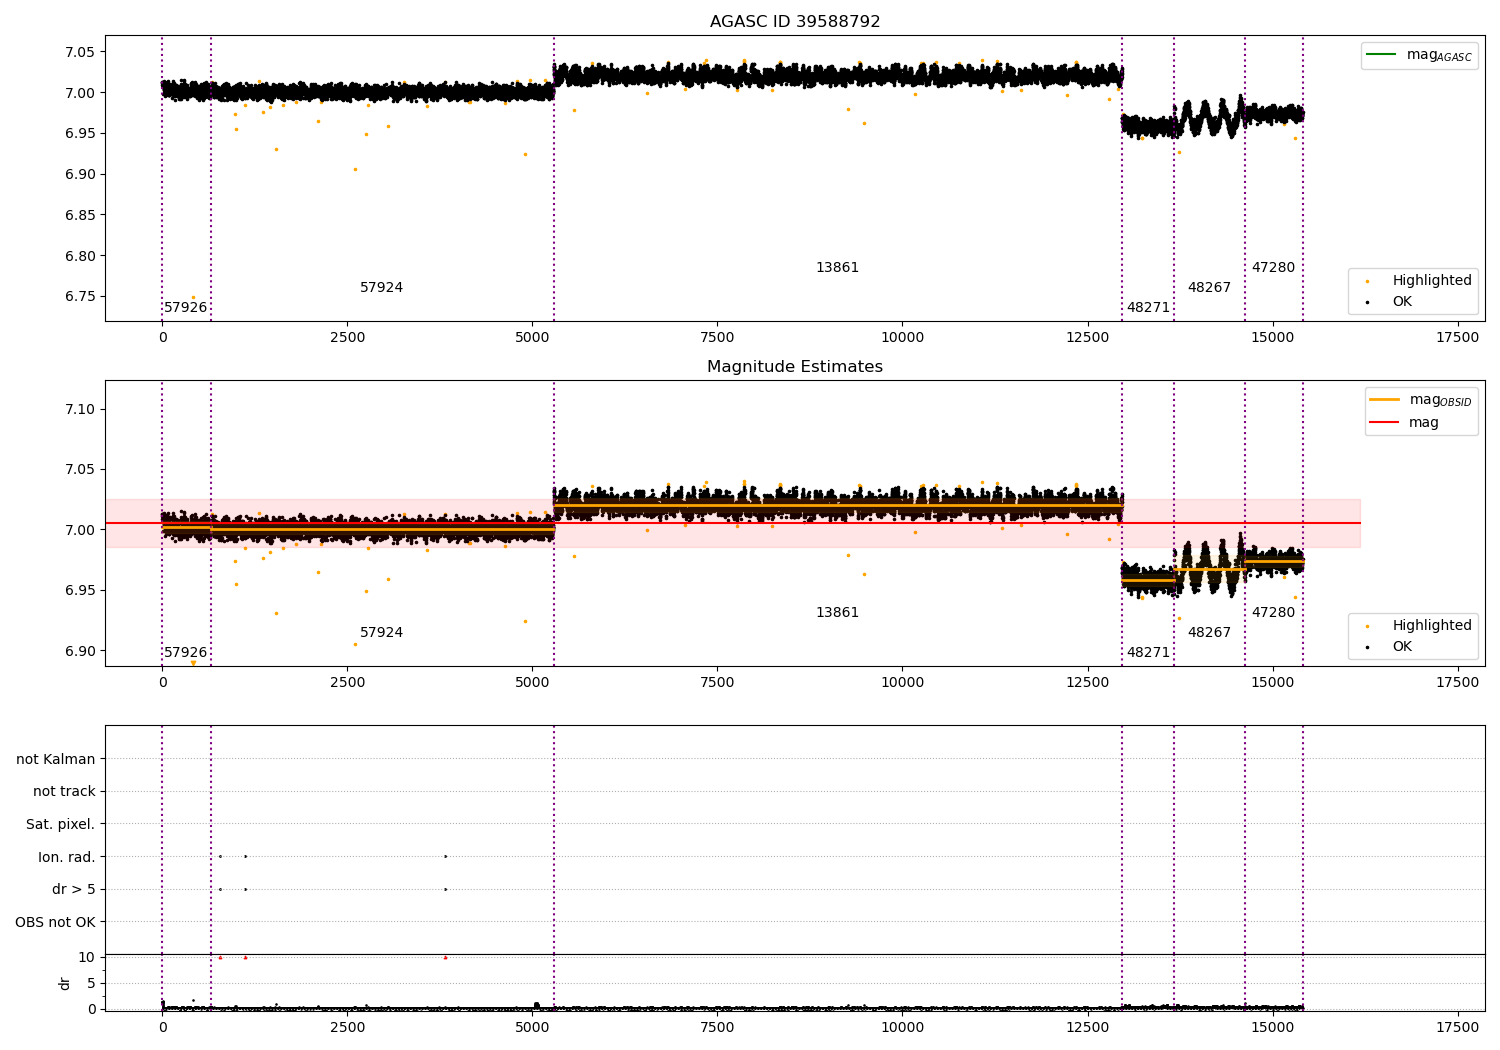This screenshot has width=1500, height=1050.
Task: Select 'OK' legend entry in AGASC ID plot
Action: pos(1402,302)
